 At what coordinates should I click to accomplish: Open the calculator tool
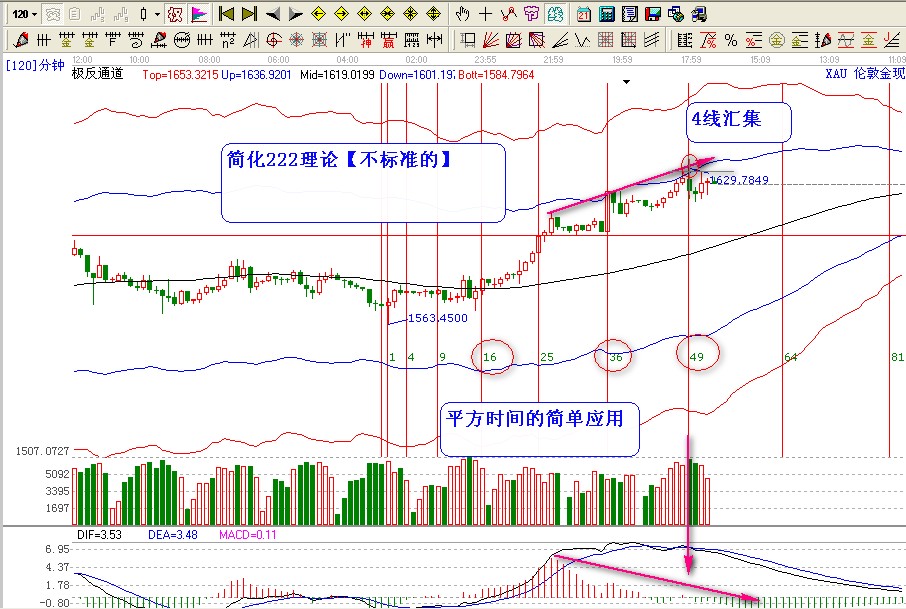click(607, 14)
